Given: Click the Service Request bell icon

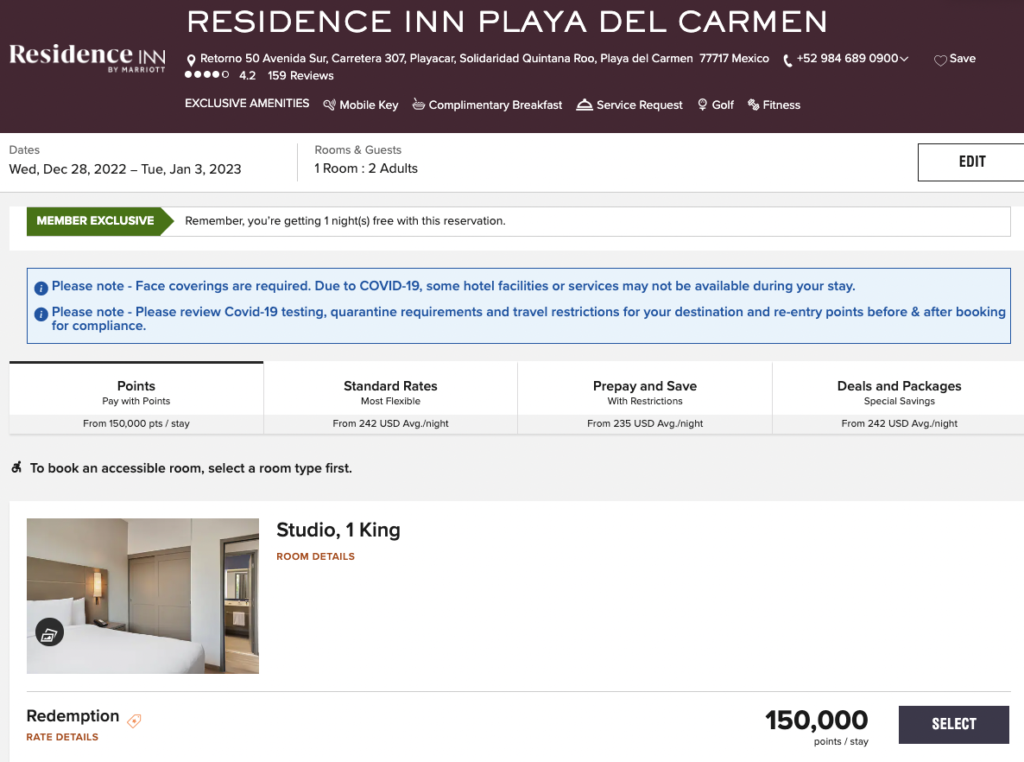Looking at the screenshot, I should (585, 105).
